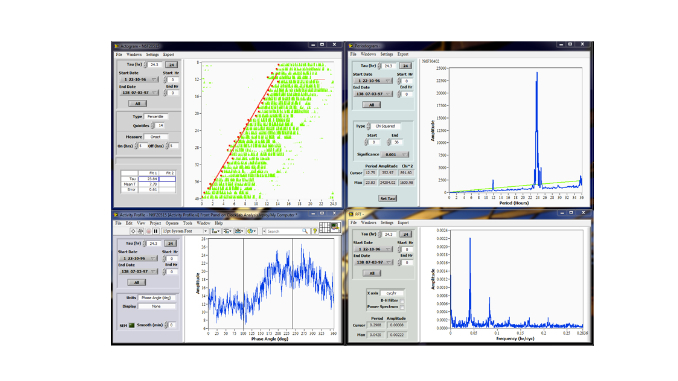
Task: Open the Distribute Objects toolbar tool
Action: pos(227,231)
